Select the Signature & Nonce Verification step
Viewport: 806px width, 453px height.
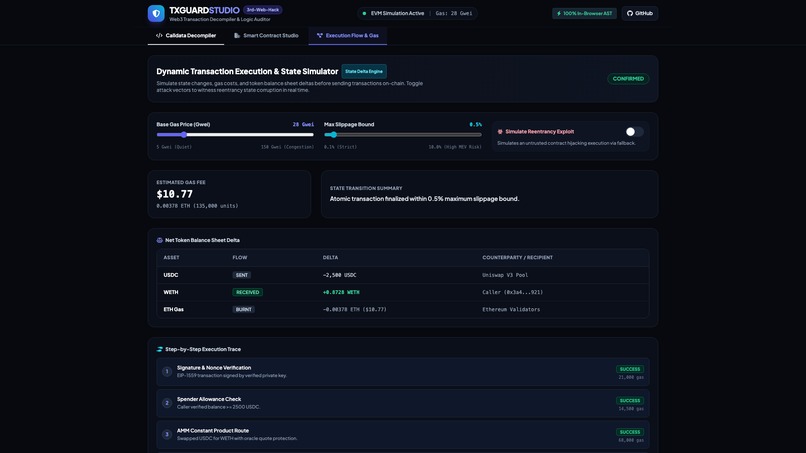click(403, 372)
